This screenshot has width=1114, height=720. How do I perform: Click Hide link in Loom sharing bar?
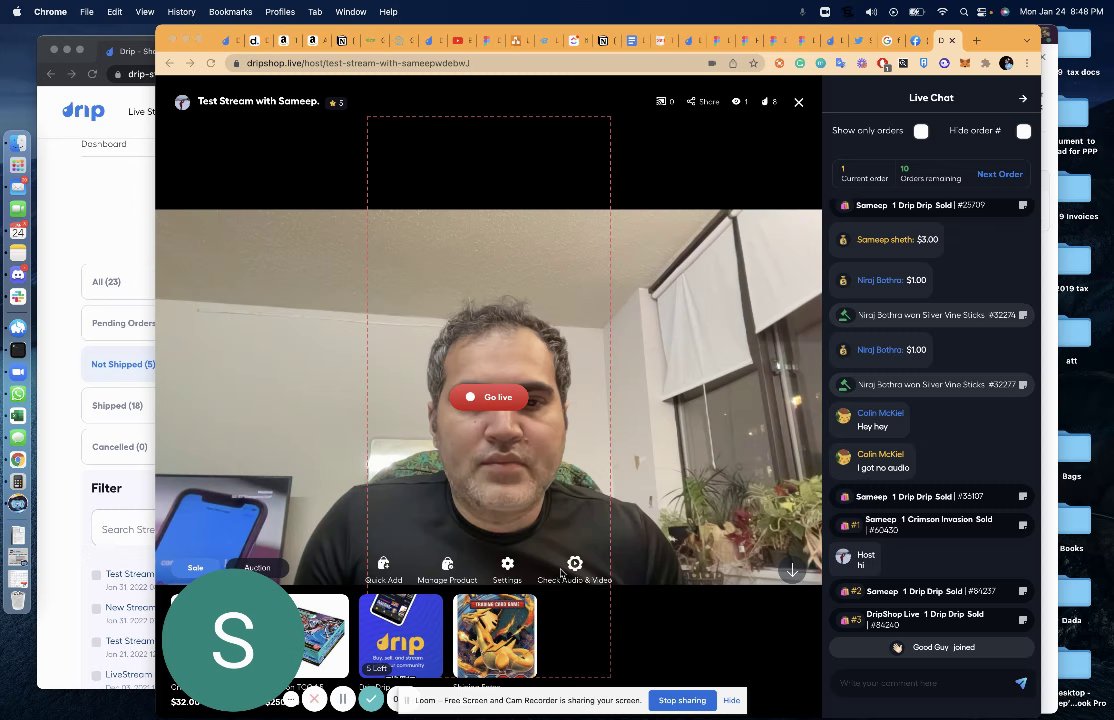click(732, 700)
